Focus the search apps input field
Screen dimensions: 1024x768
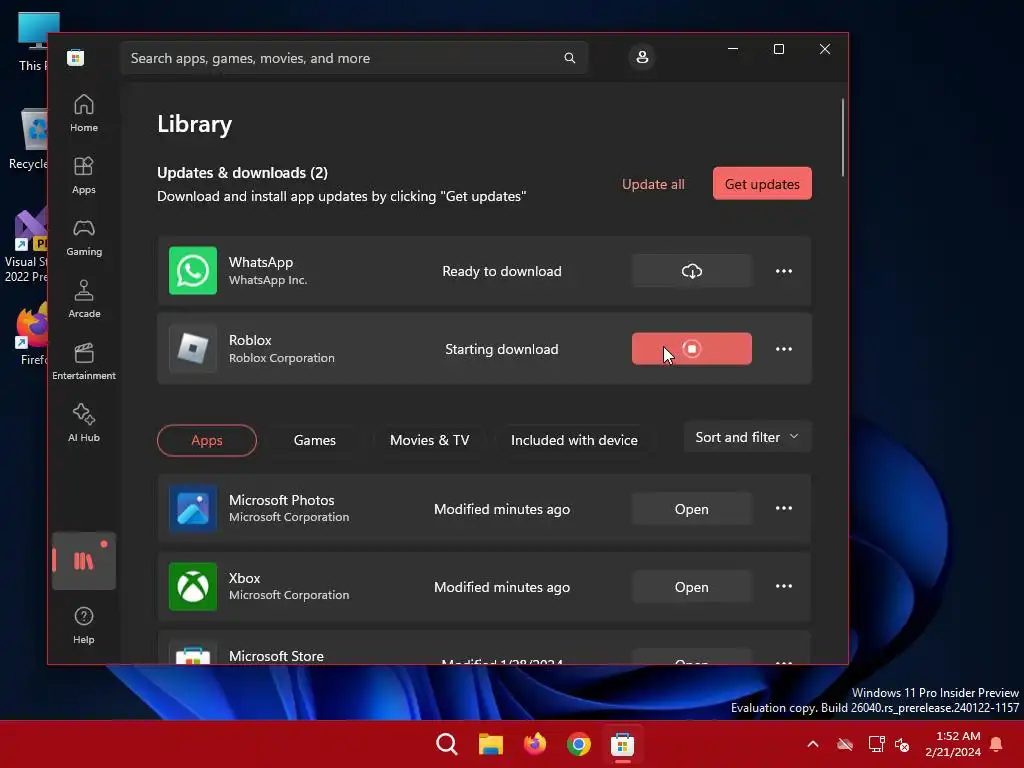(x=355, y=58)
